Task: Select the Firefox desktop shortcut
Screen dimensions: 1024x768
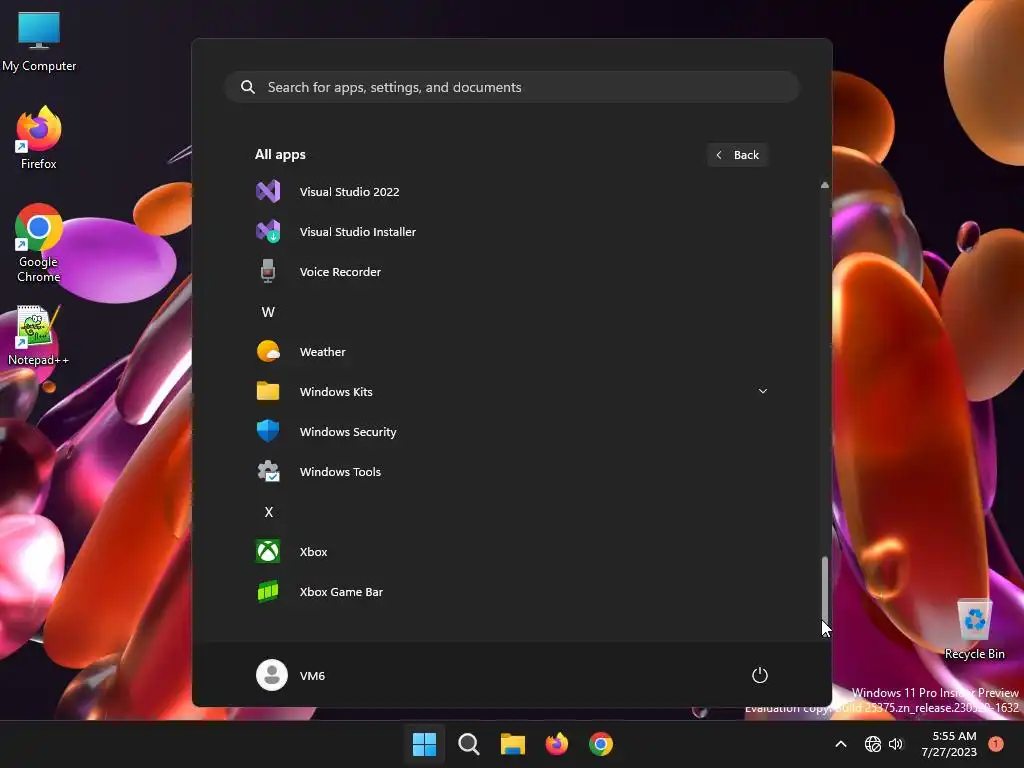Action: pyautogui.click(x=39, y=138)
